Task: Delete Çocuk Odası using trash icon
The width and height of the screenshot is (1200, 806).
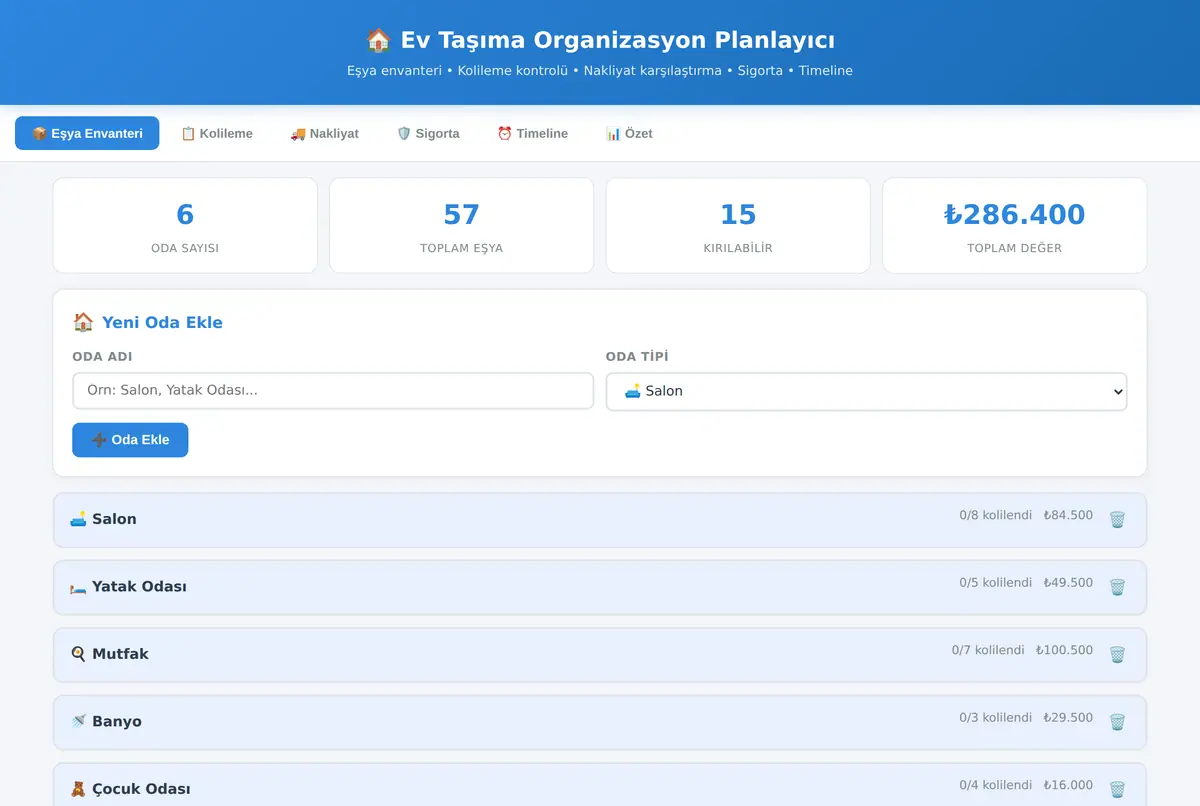Action: click(1117, 789)
